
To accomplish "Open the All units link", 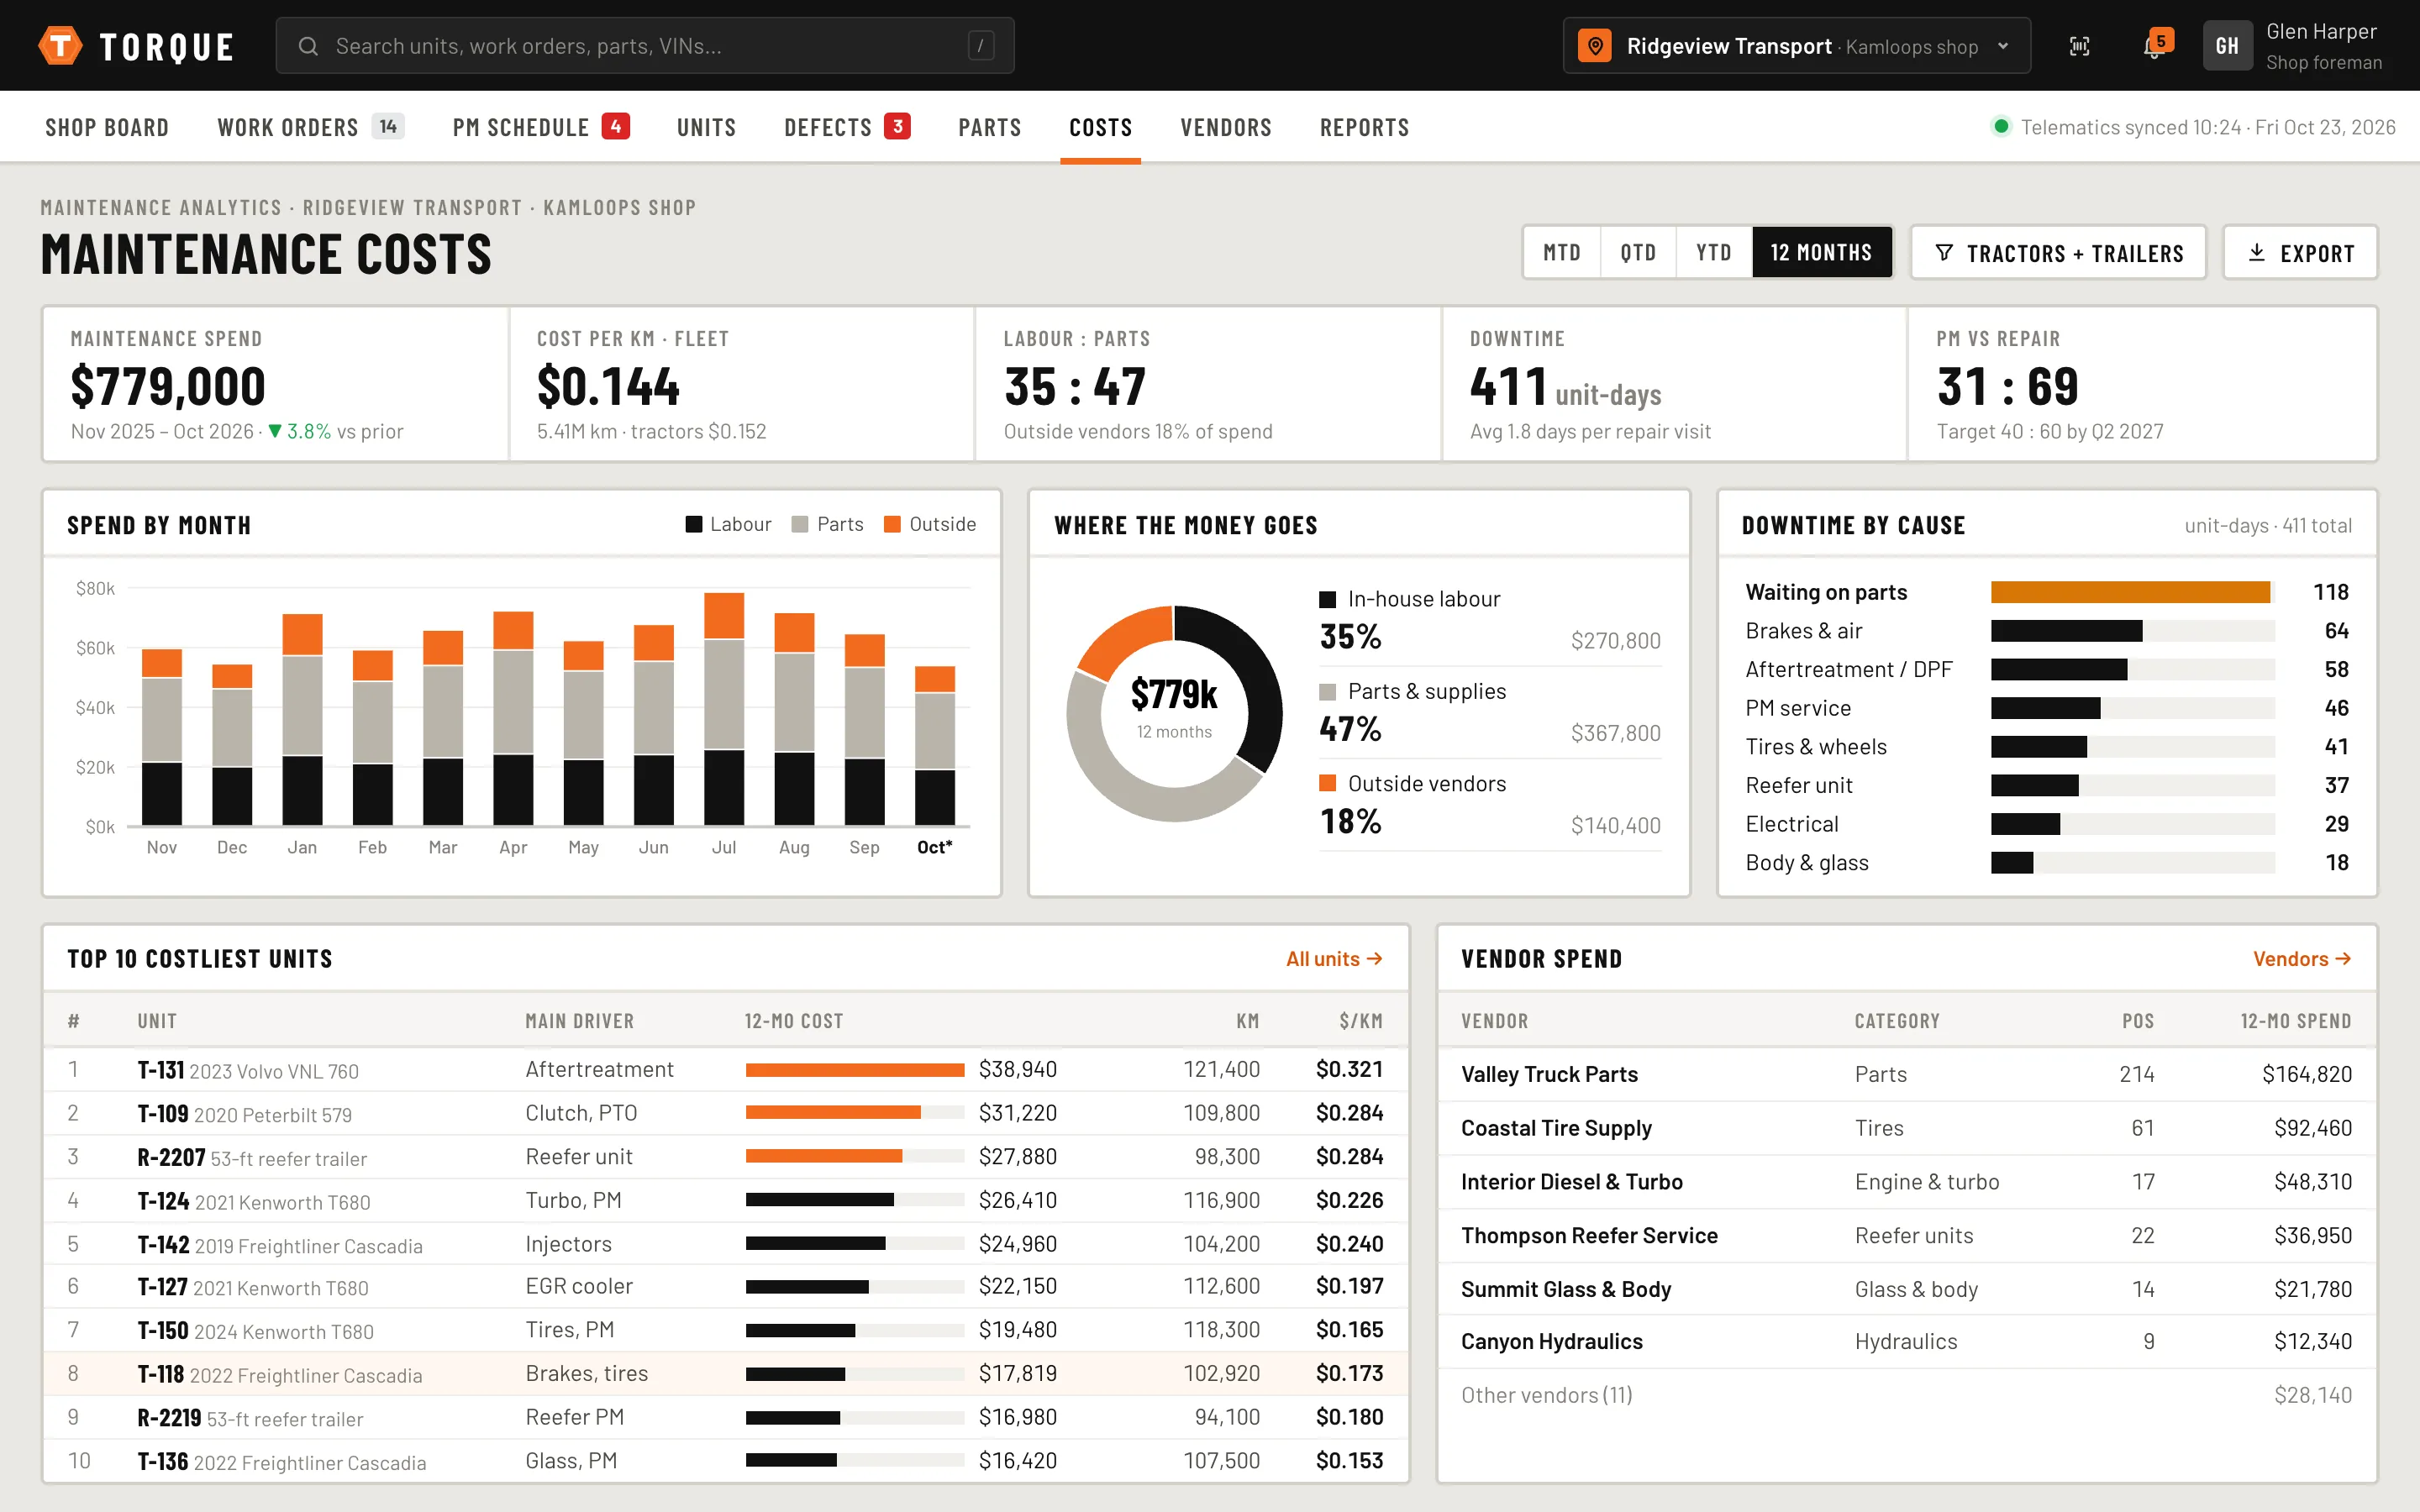I will click(x=1334, y=959).
